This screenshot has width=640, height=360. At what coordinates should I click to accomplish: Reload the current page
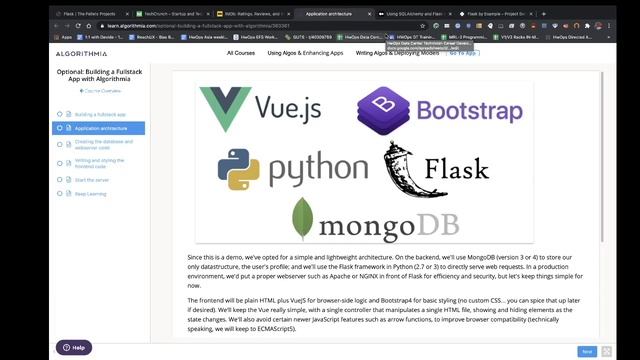coord(78,26)
